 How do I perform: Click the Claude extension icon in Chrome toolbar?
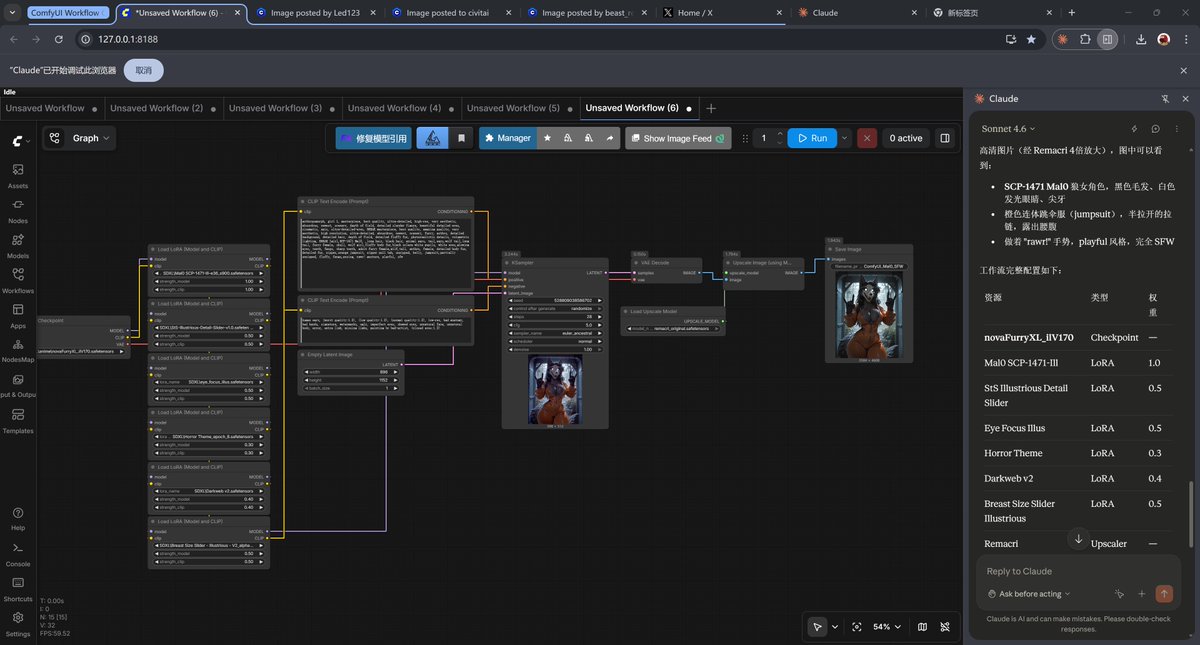pyautogui.click(x=1062, y=39)
